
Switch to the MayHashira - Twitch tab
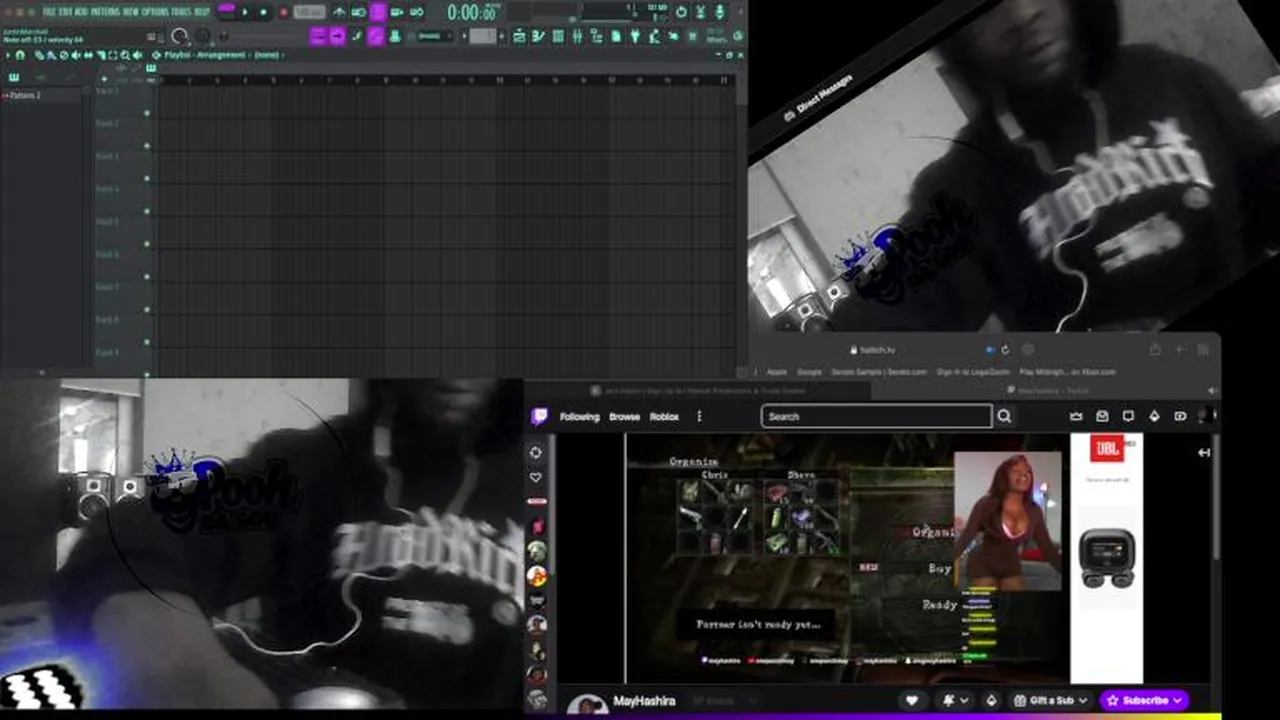(x=1048, y=390)
